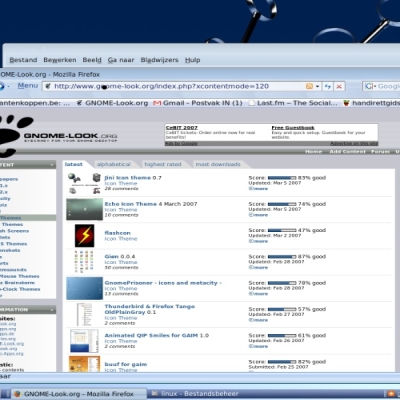Open Mouse Themes in the sidebar
The height and width of the screenshot is (400, 400).
tap(20, 276)
